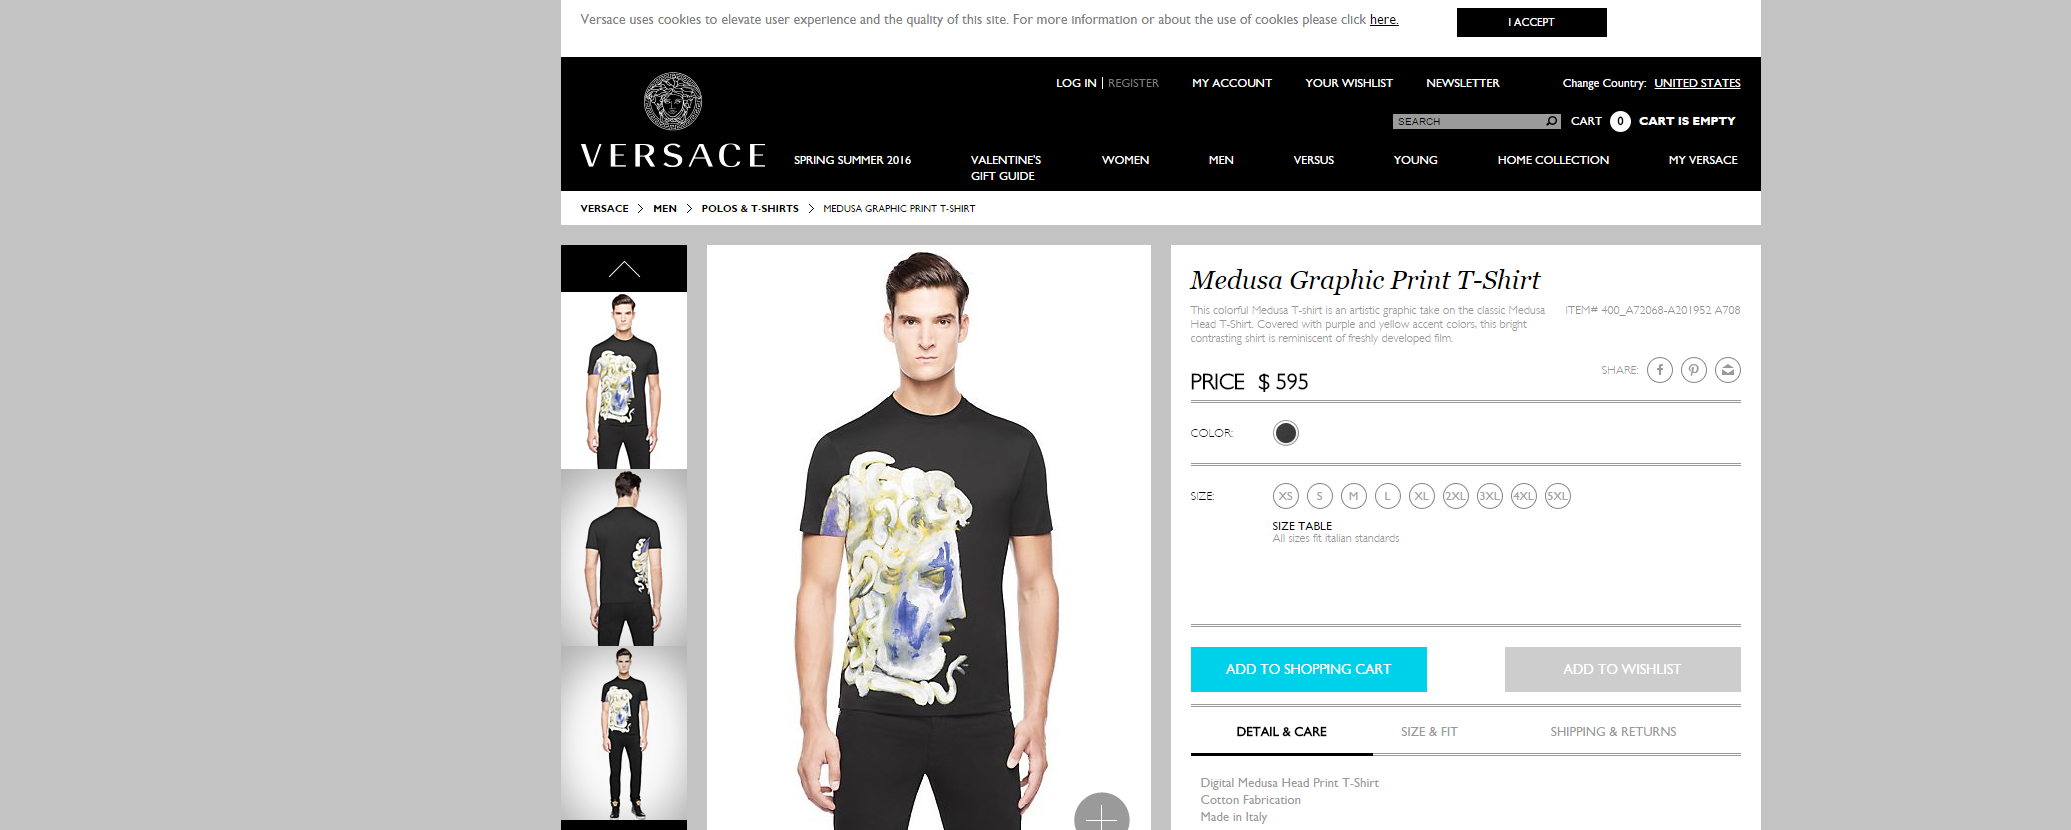Viewport: 2071px width, 830px height.
Task: Select size M
Action: (x=1354, y=496)
